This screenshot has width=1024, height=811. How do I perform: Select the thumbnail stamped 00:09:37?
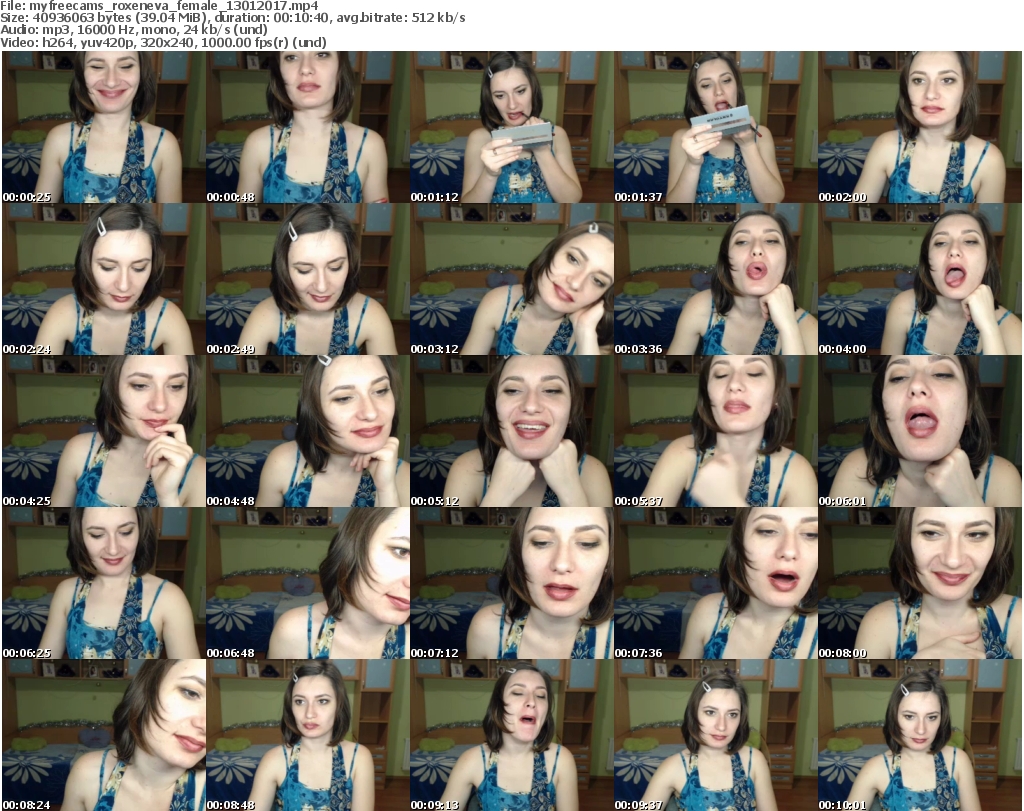716,735
